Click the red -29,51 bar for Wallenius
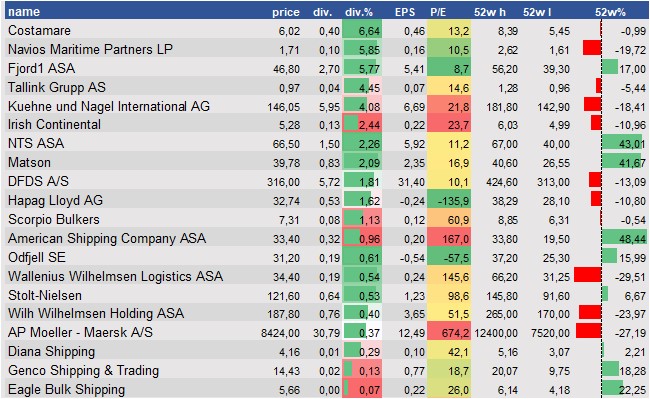650x399 pixels. pyautogui.click(x=588, y=275)
